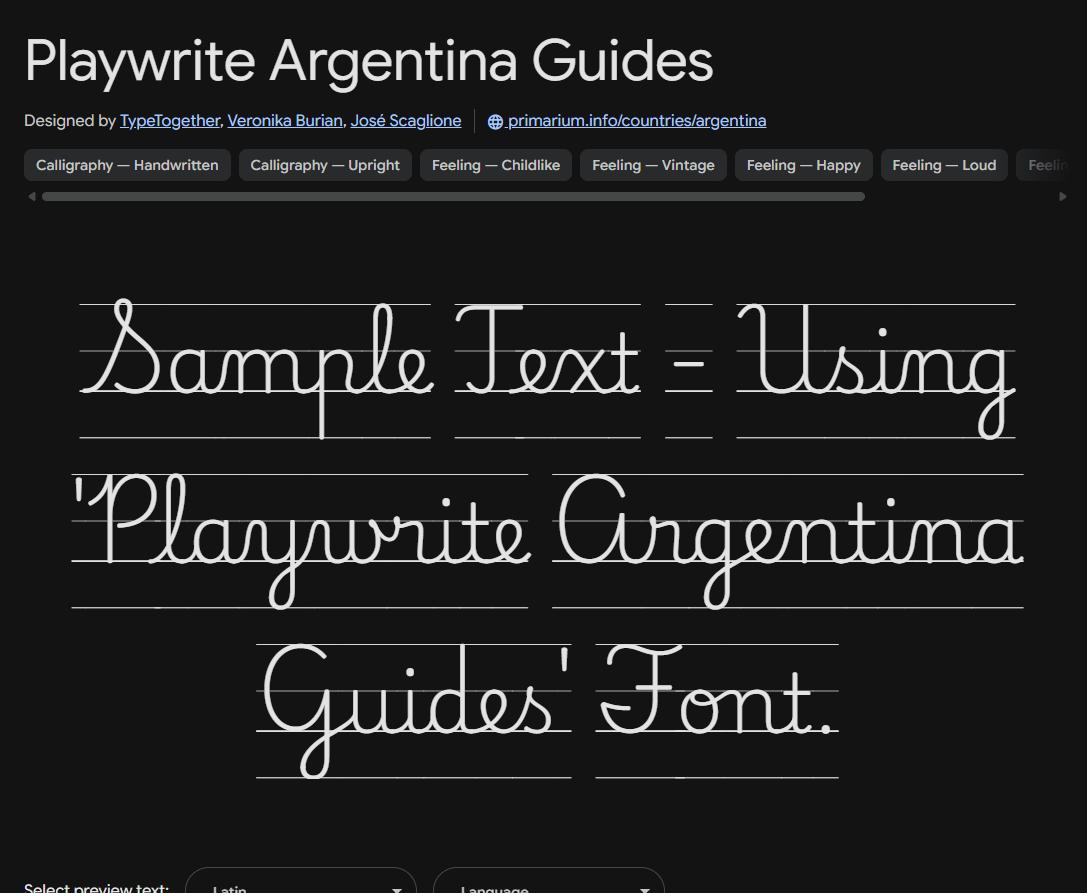
Task: Click the right arrow of tag scrollbar
Action: tap(1063, 197)
